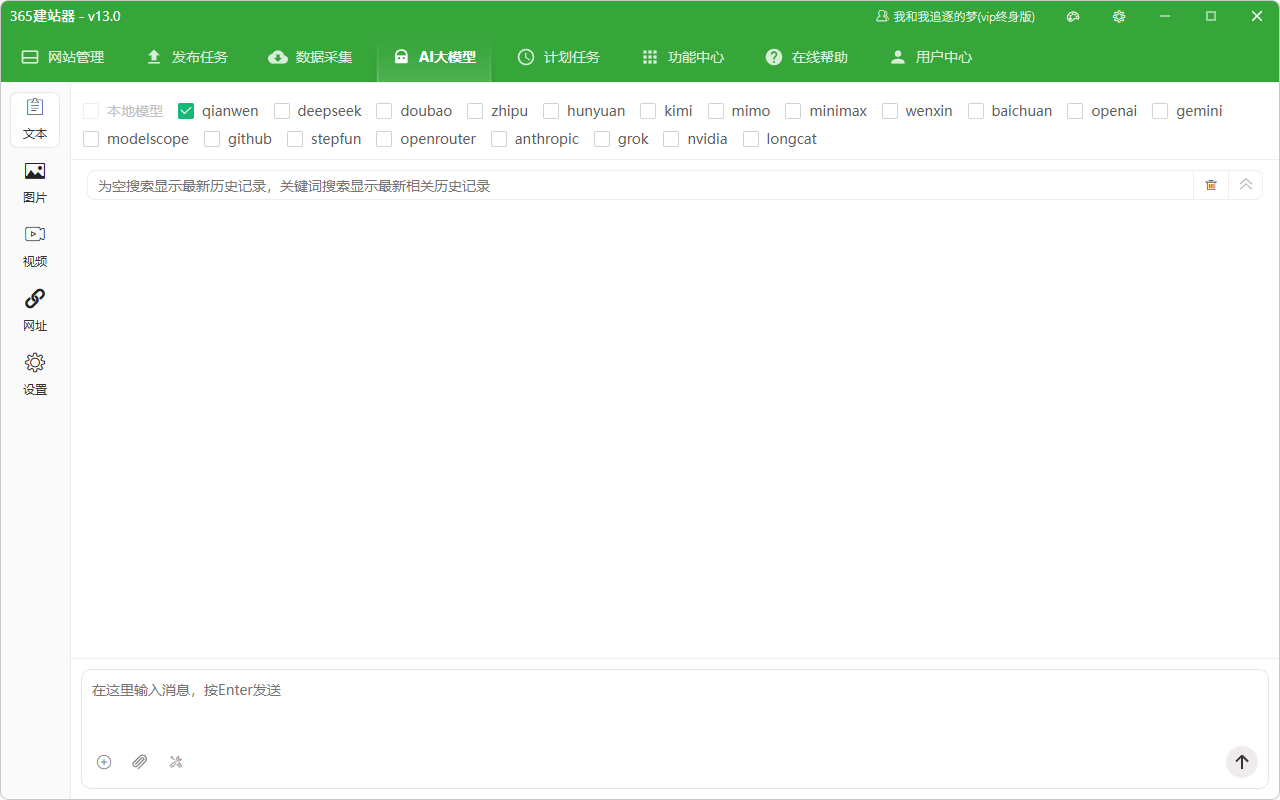
Task: Enable the github model checkbox
Action: point(212,139)
